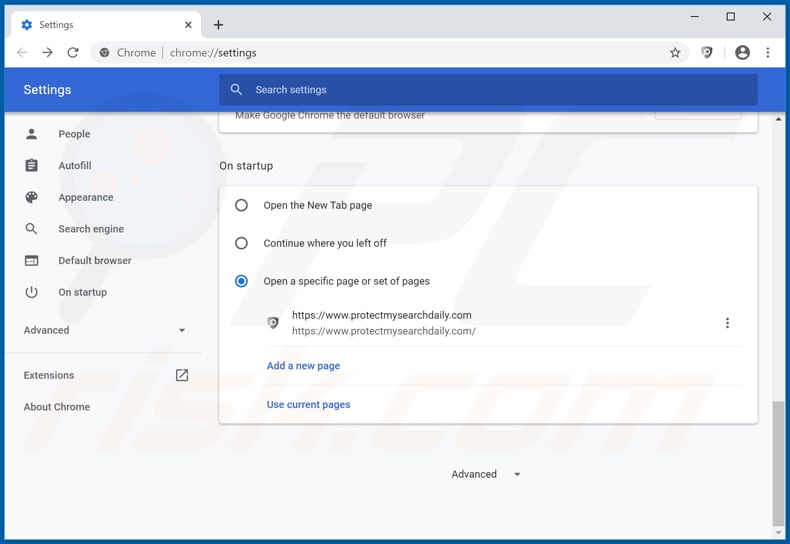Screen dimensions: 790x544
Task: Click Use current pages link
Action: click(x=308, y=404)
